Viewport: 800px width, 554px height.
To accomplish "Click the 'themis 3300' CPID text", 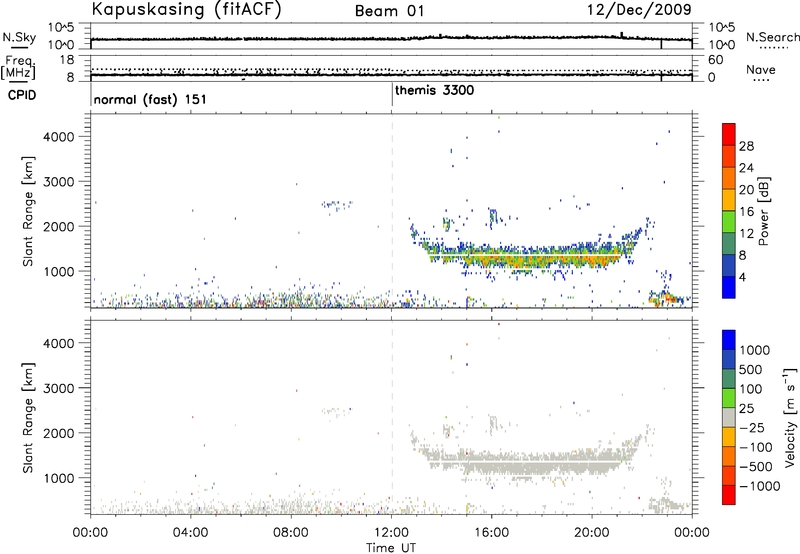I will point(434,91).
